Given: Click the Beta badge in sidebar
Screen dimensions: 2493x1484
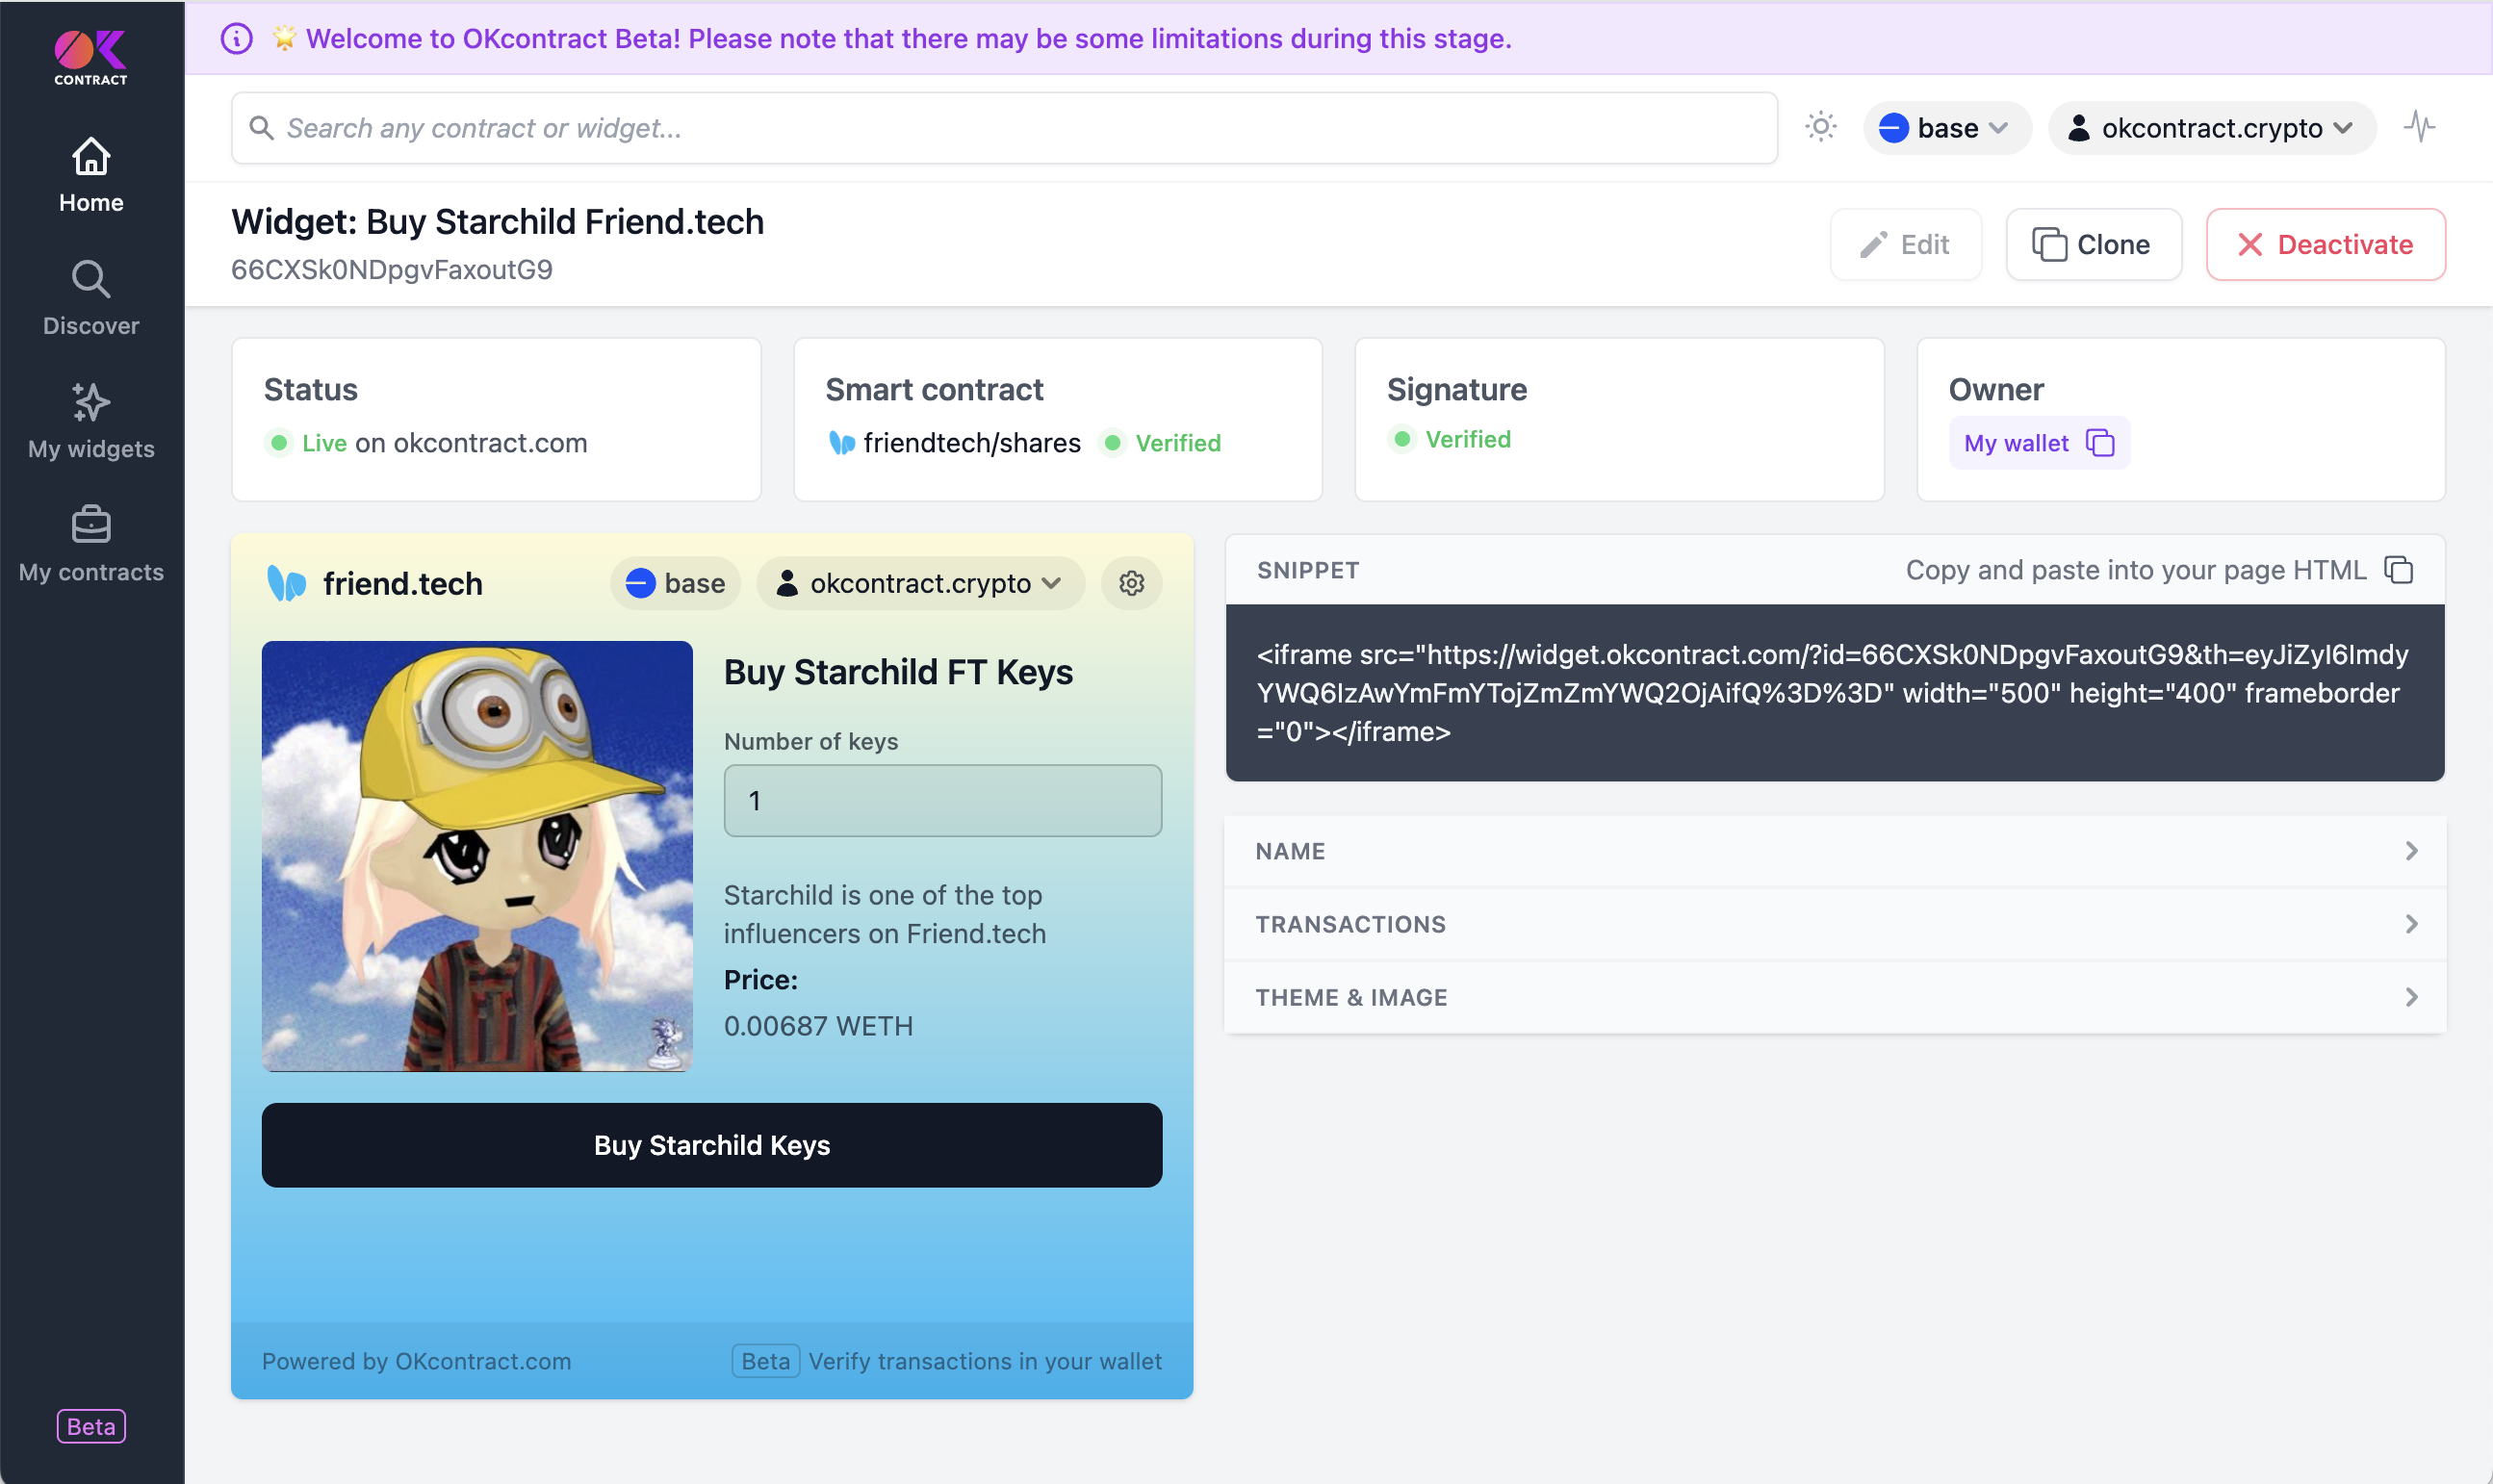Looking at the screenshot, I should (x=91, y=1426).
